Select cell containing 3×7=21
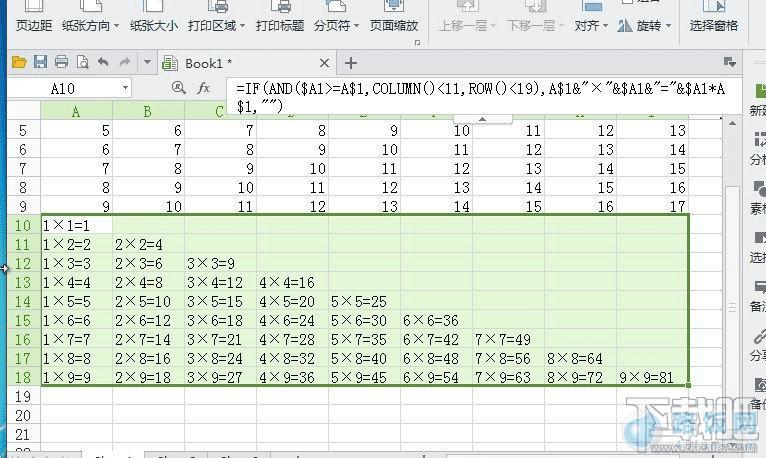The width and height of the screenshot is (766, 458). [220, 339]
